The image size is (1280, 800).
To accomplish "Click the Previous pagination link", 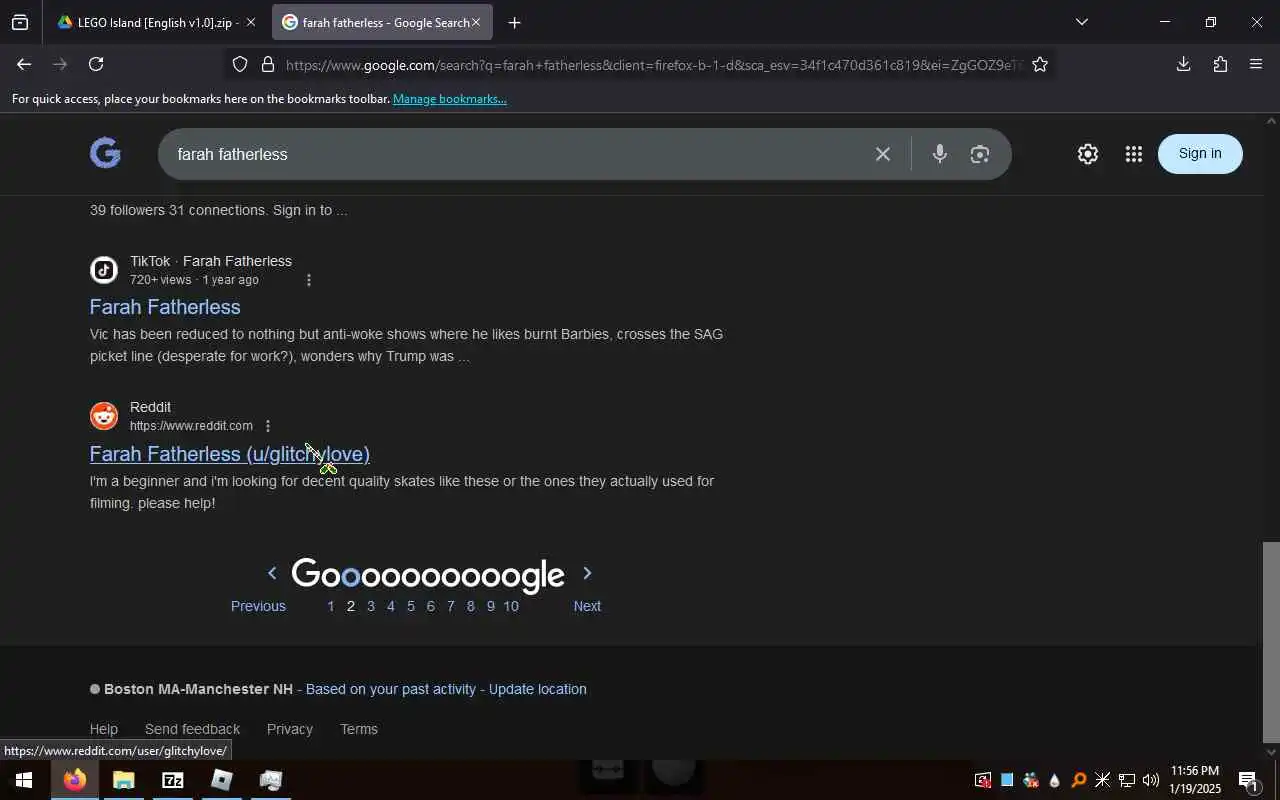I will point(258,606).
